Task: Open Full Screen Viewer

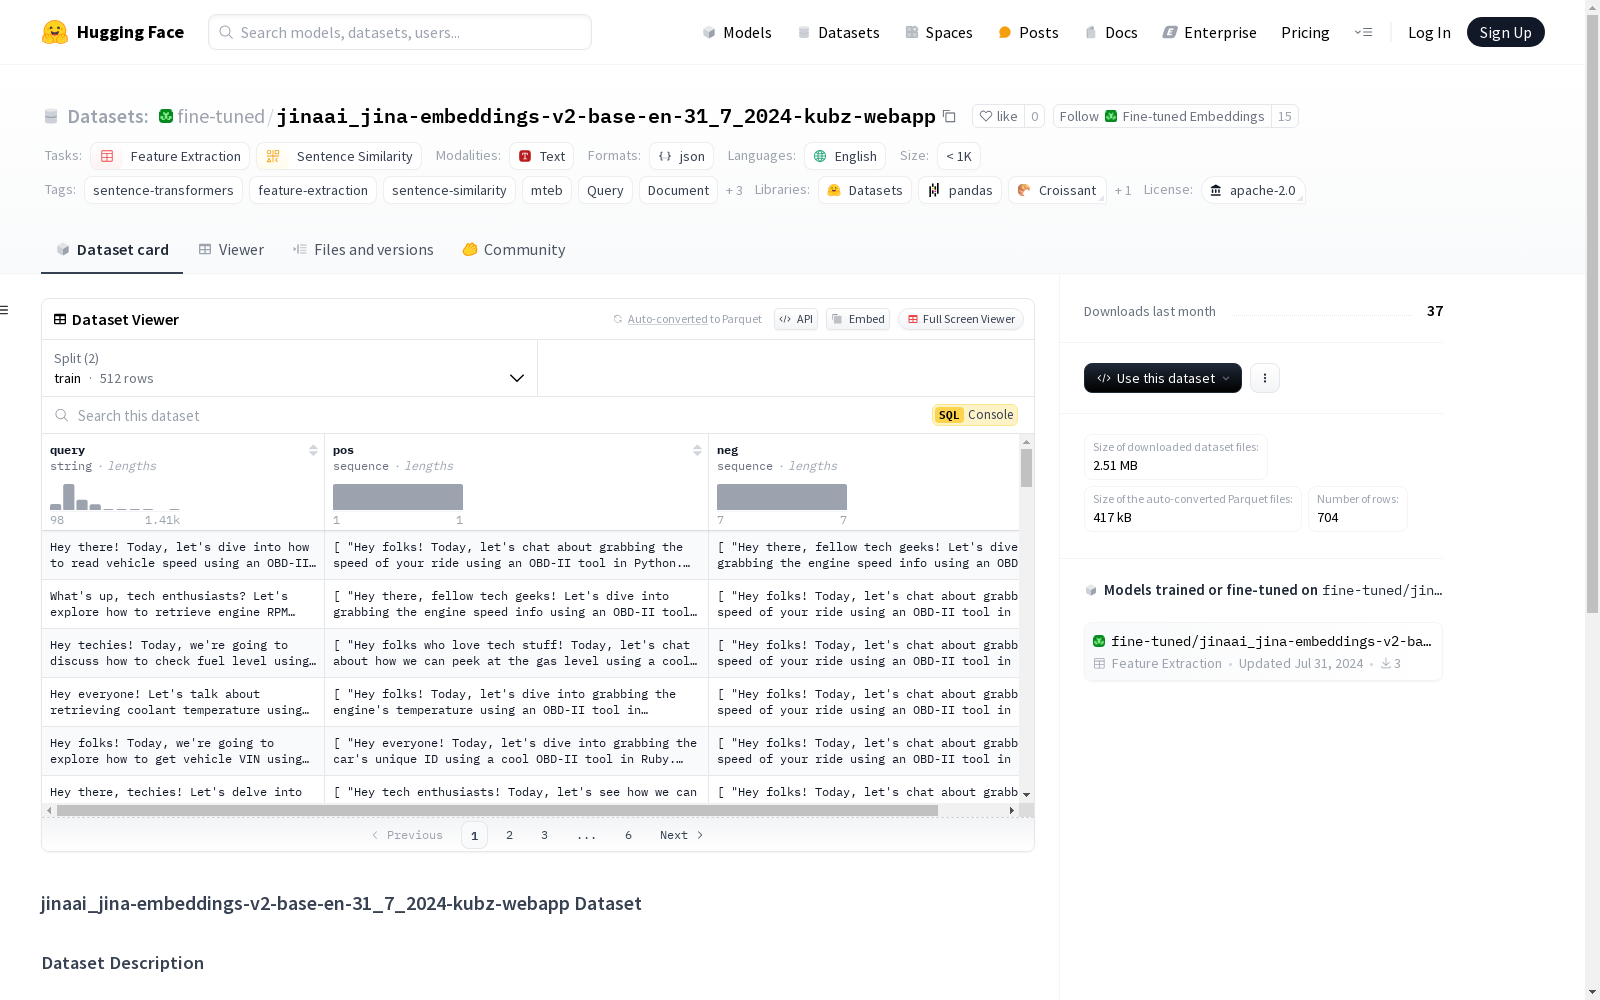Action: point(960,319)
